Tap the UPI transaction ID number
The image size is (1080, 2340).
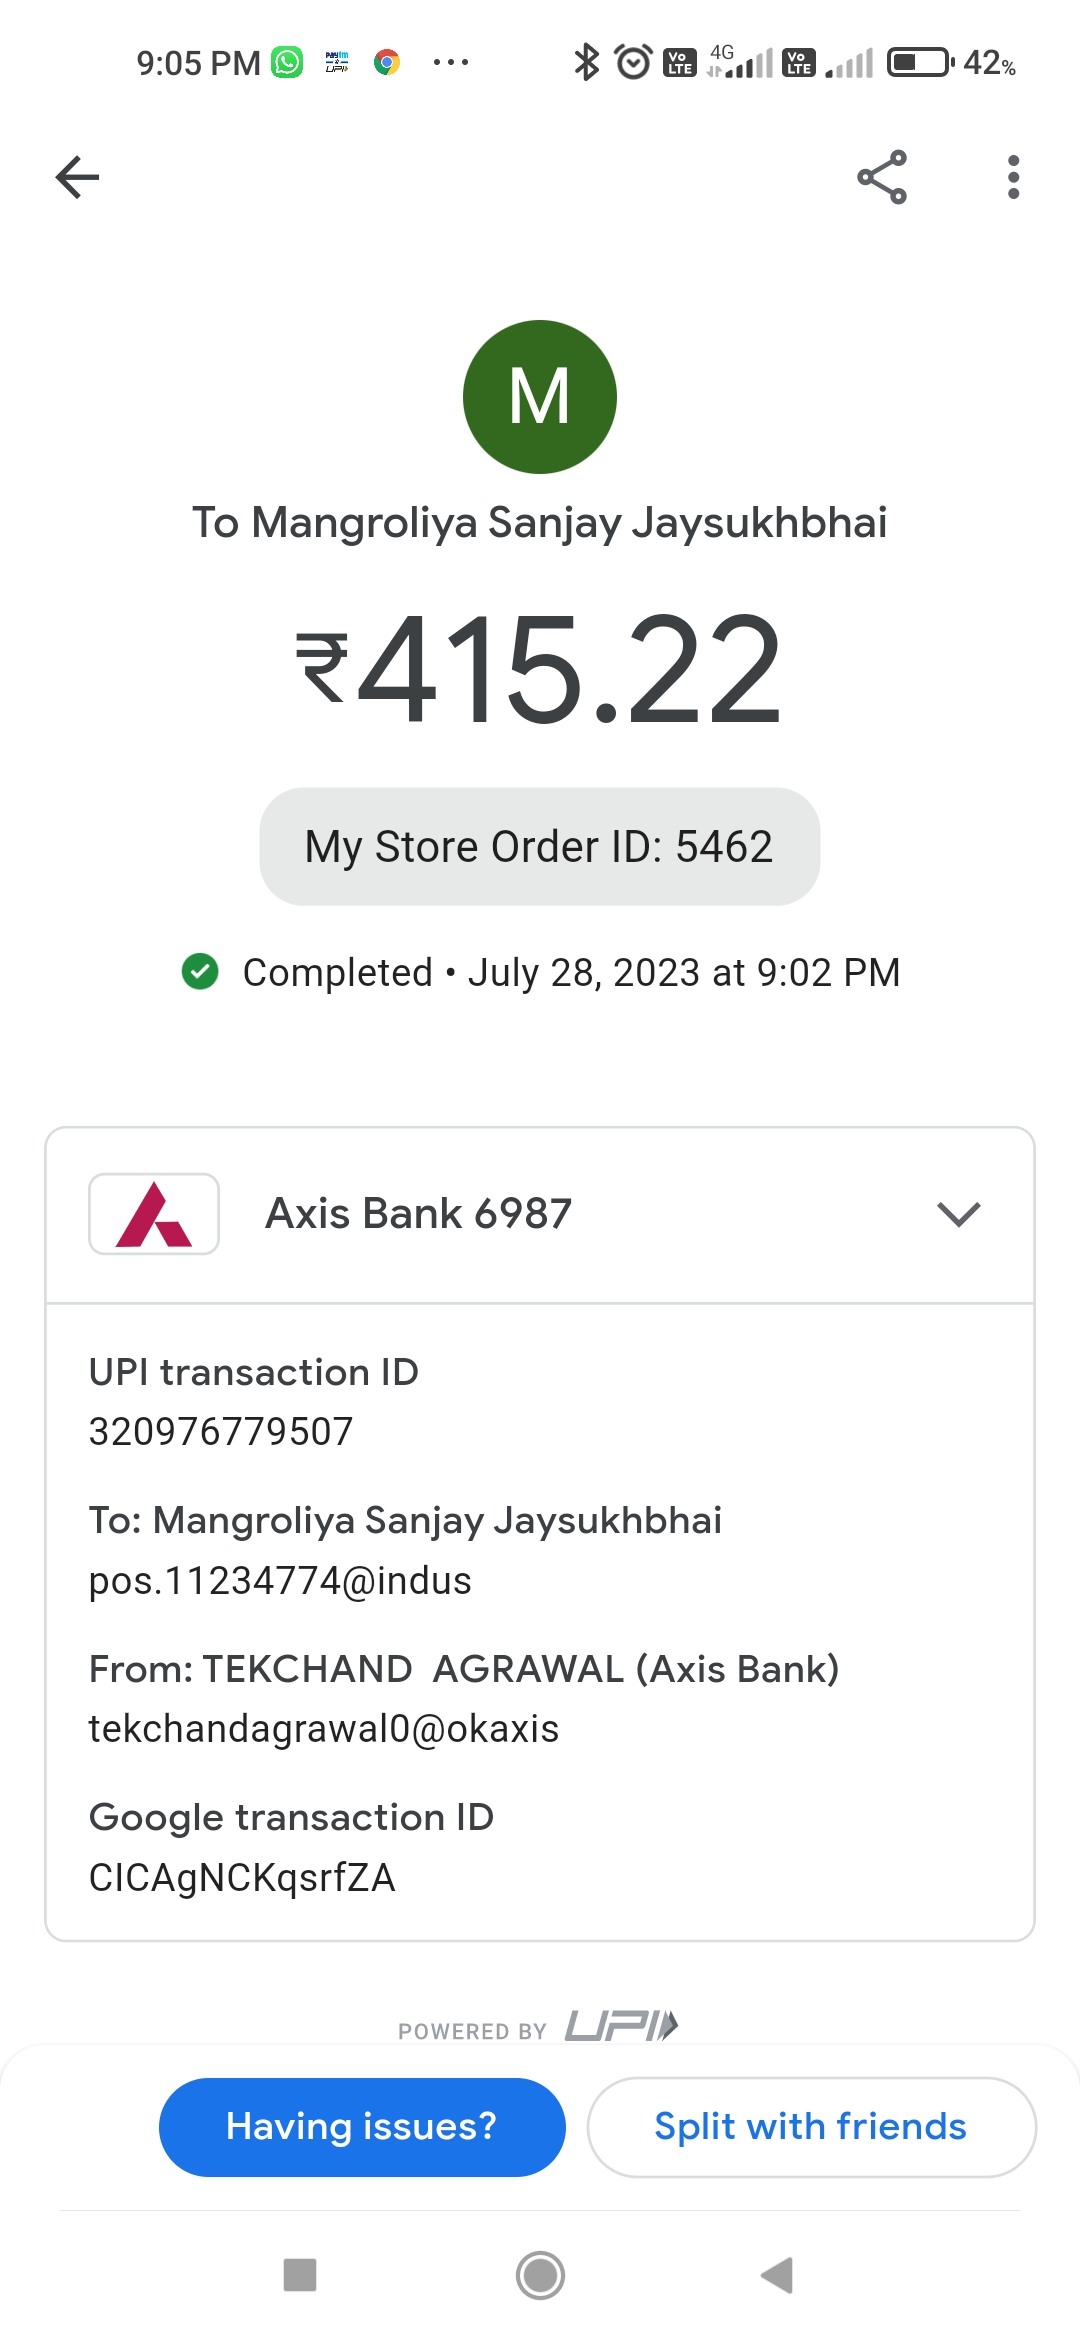coord(221,1431)
